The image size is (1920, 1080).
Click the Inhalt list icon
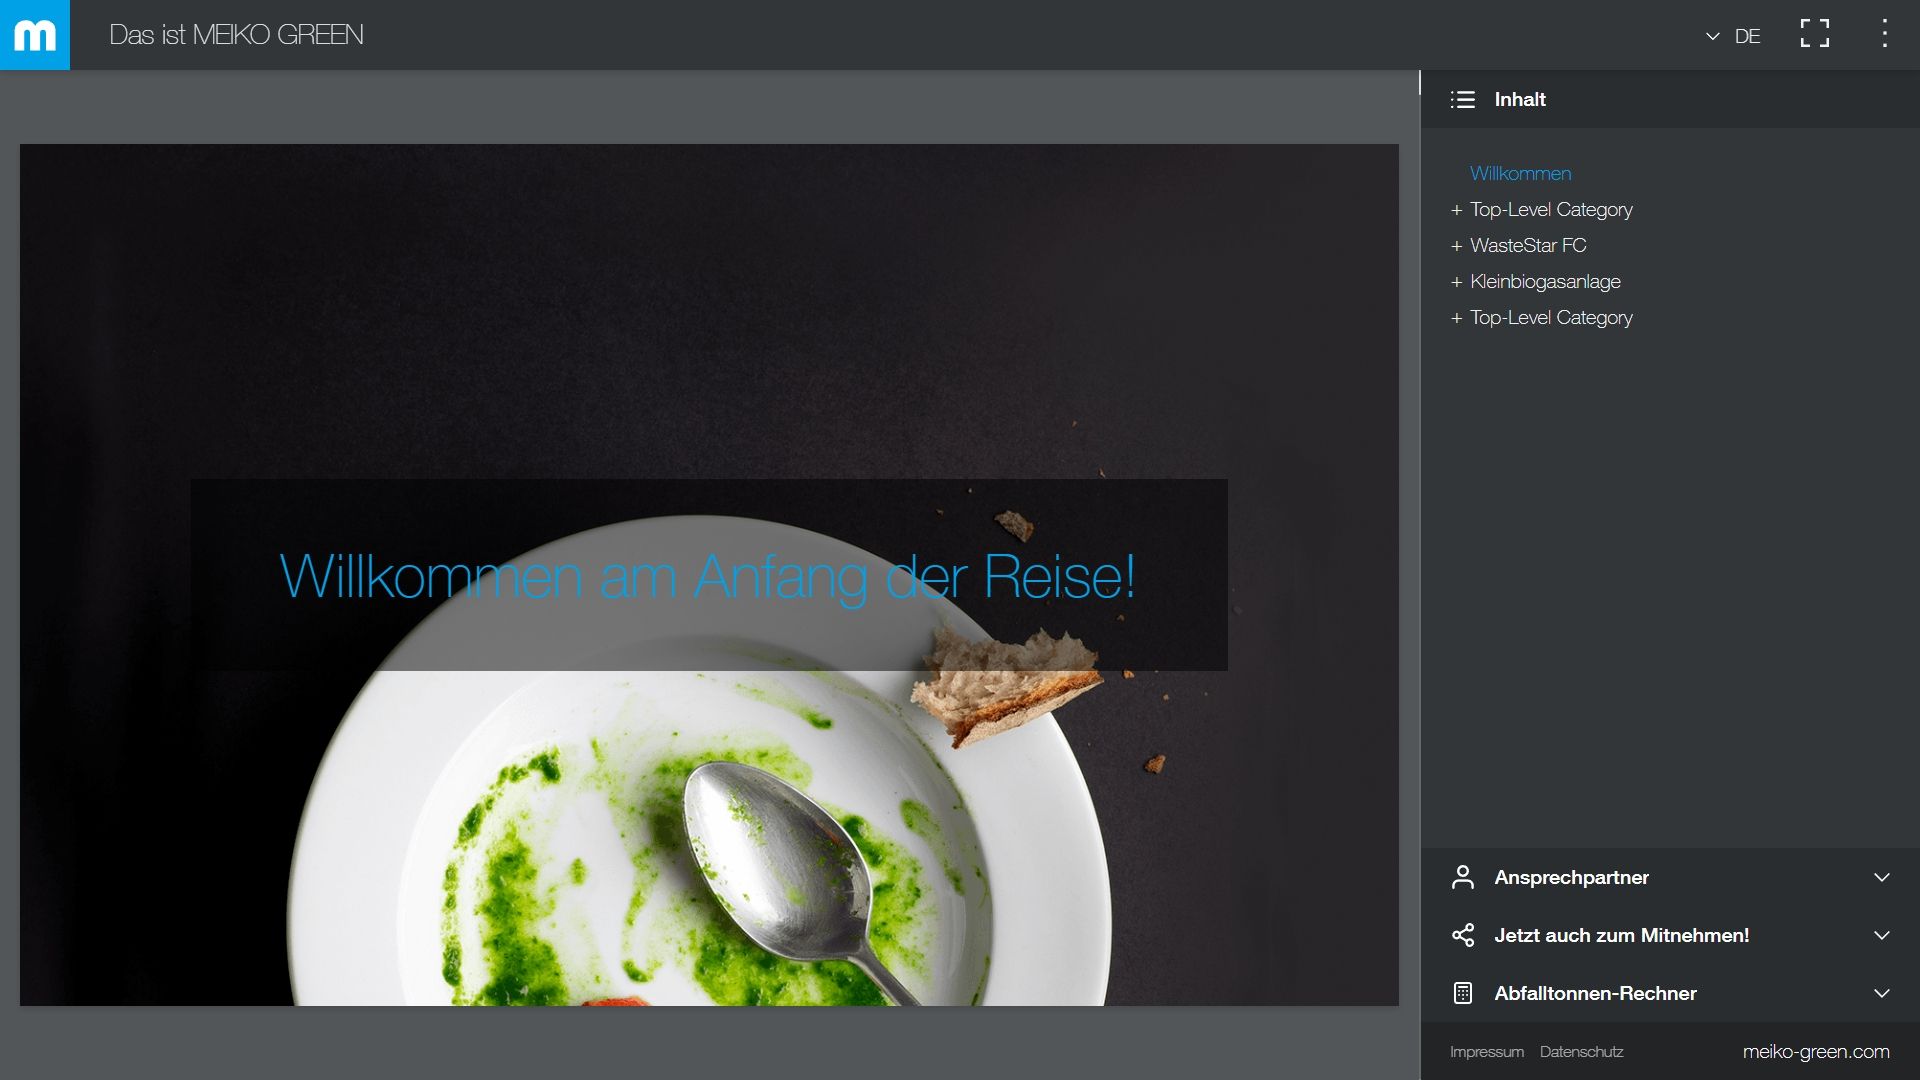pos(1463,99)
